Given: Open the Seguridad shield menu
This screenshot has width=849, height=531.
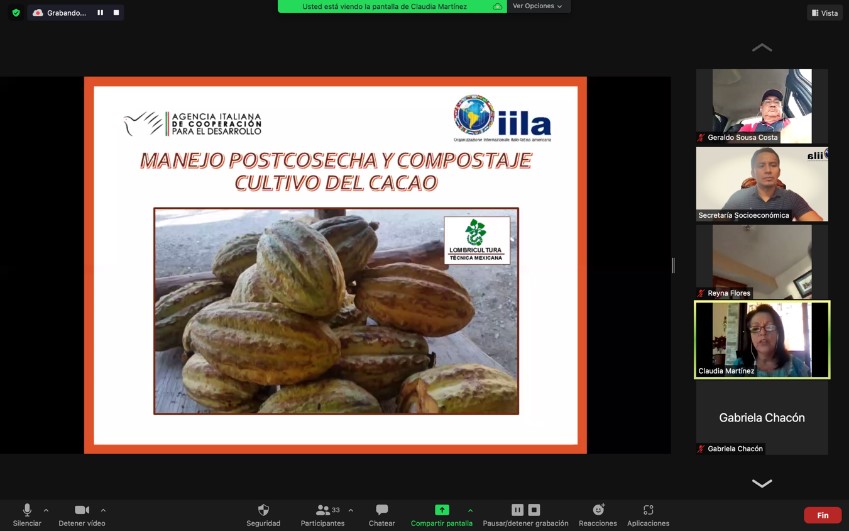Looking at the screenshot, I should pos(263,510).
